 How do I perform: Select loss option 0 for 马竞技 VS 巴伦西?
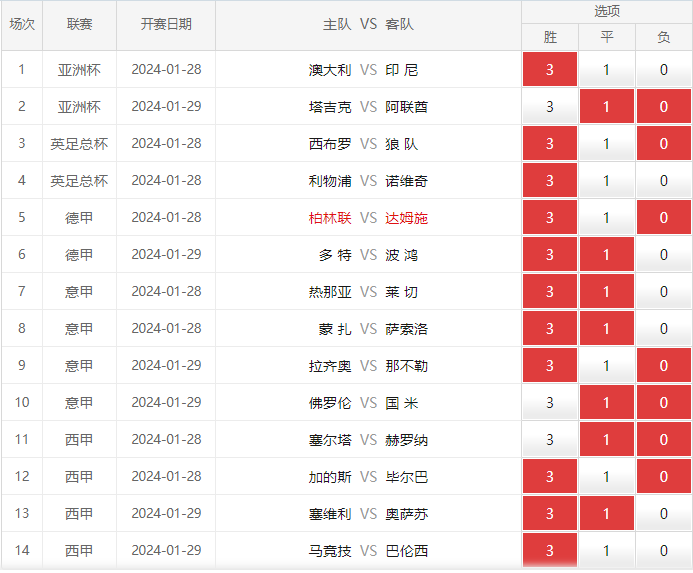tap(663, 550)
